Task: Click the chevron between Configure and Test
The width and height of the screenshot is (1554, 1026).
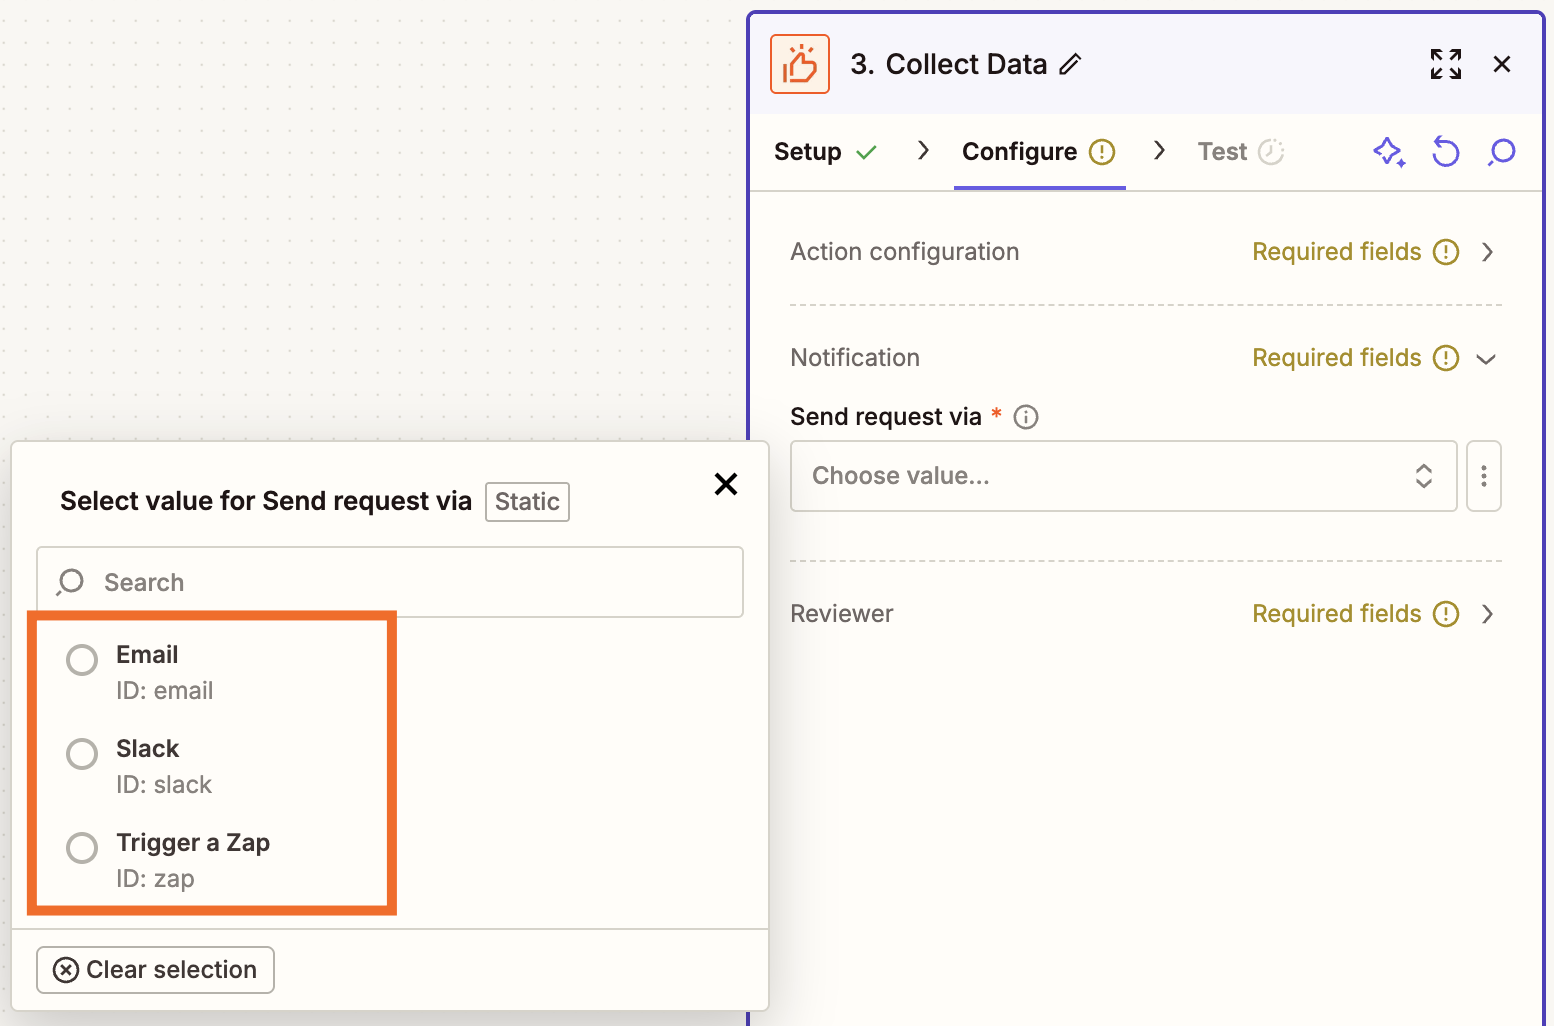Action: 1159,151
